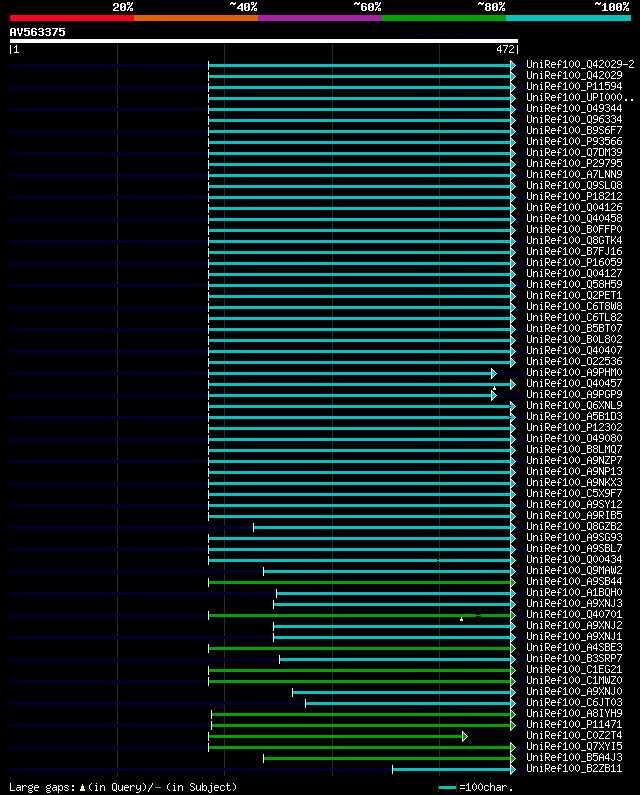This screenshot has height=795, width=640.
Task: Click UniRef100_B5BT07 label
Action: pyautogui.click(x=574, y=329)
